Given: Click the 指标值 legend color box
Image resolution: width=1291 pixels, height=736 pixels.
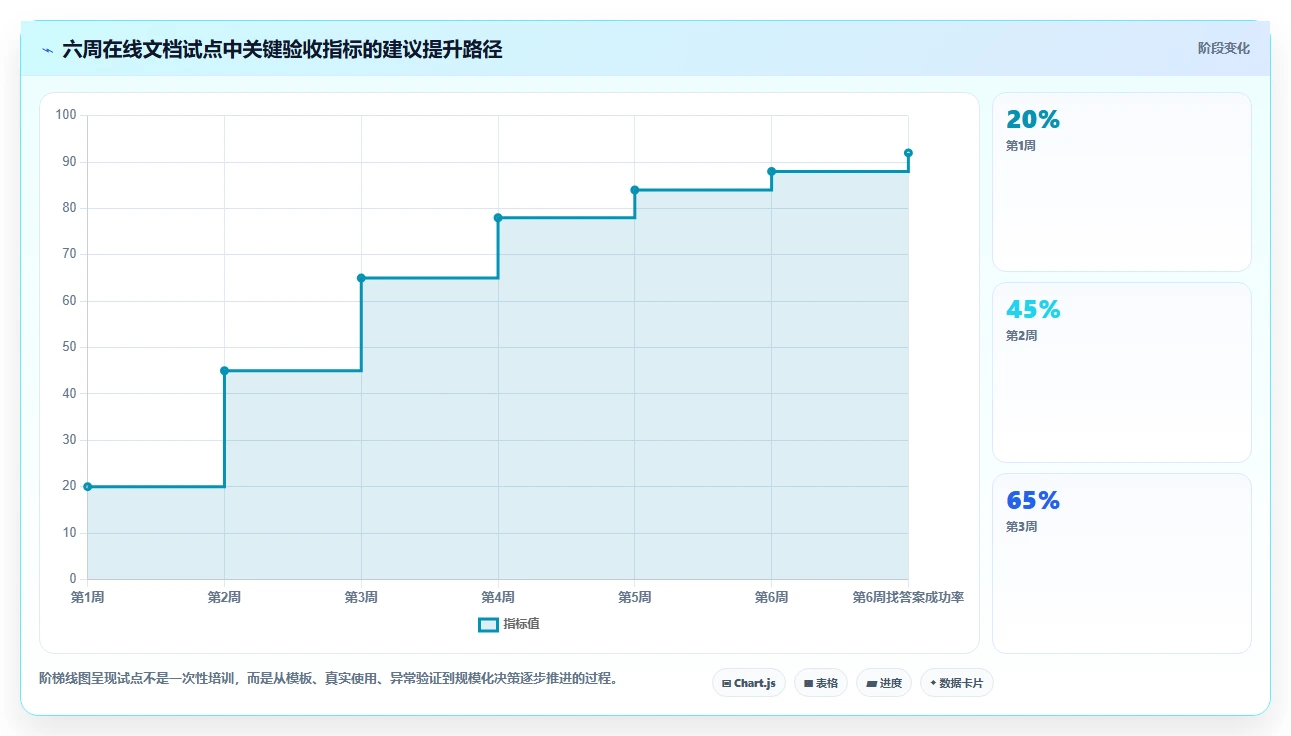Looking at the screenshot, I should tap(488, 624).
